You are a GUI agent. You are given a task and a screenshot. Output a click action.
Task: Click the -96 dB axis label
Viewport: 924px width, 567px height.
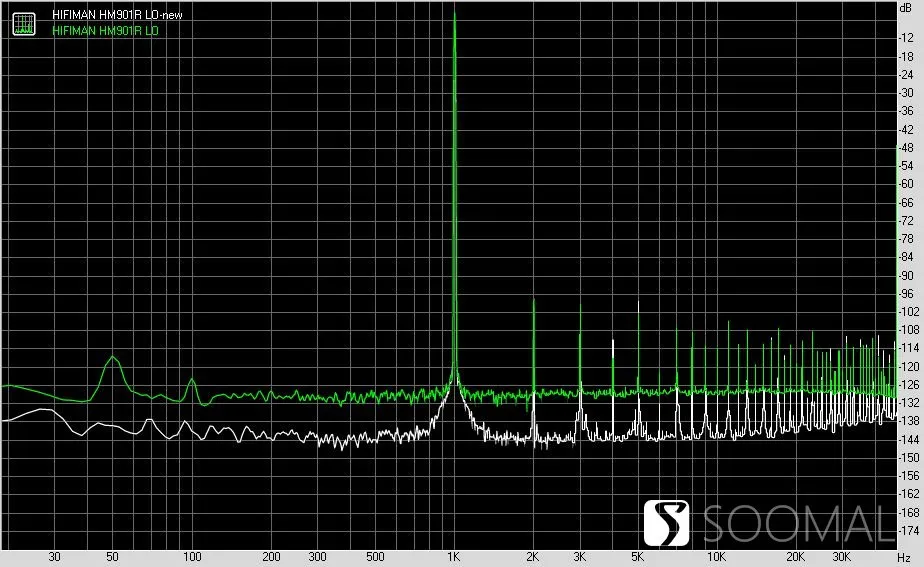tap(906, 294)
